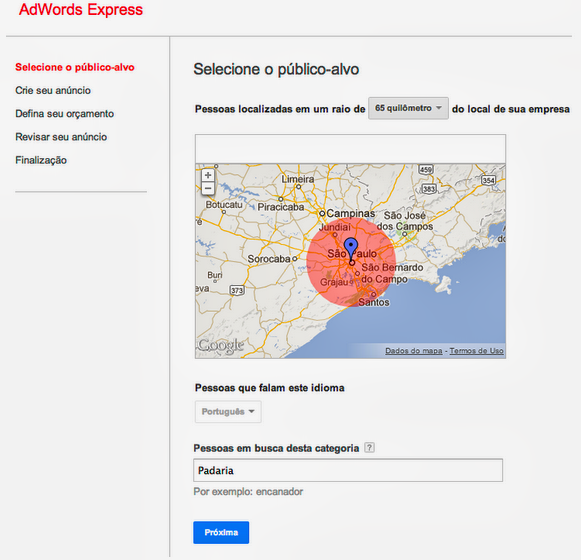581x560 pixels.
Task: Zoom in on the map
Action: click(x=208, y=175)
